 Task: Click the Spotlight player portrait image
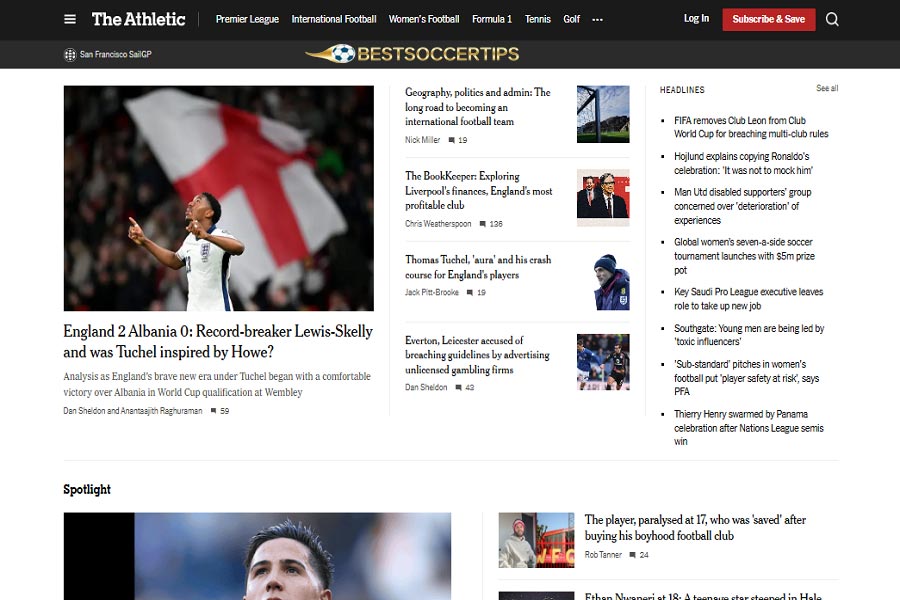click(x=257, y=556)
